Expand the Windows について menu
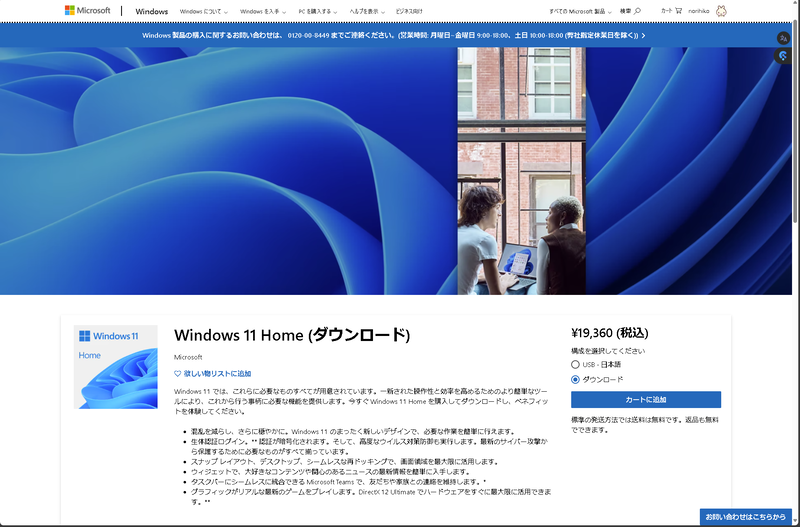 pos(204,11)
